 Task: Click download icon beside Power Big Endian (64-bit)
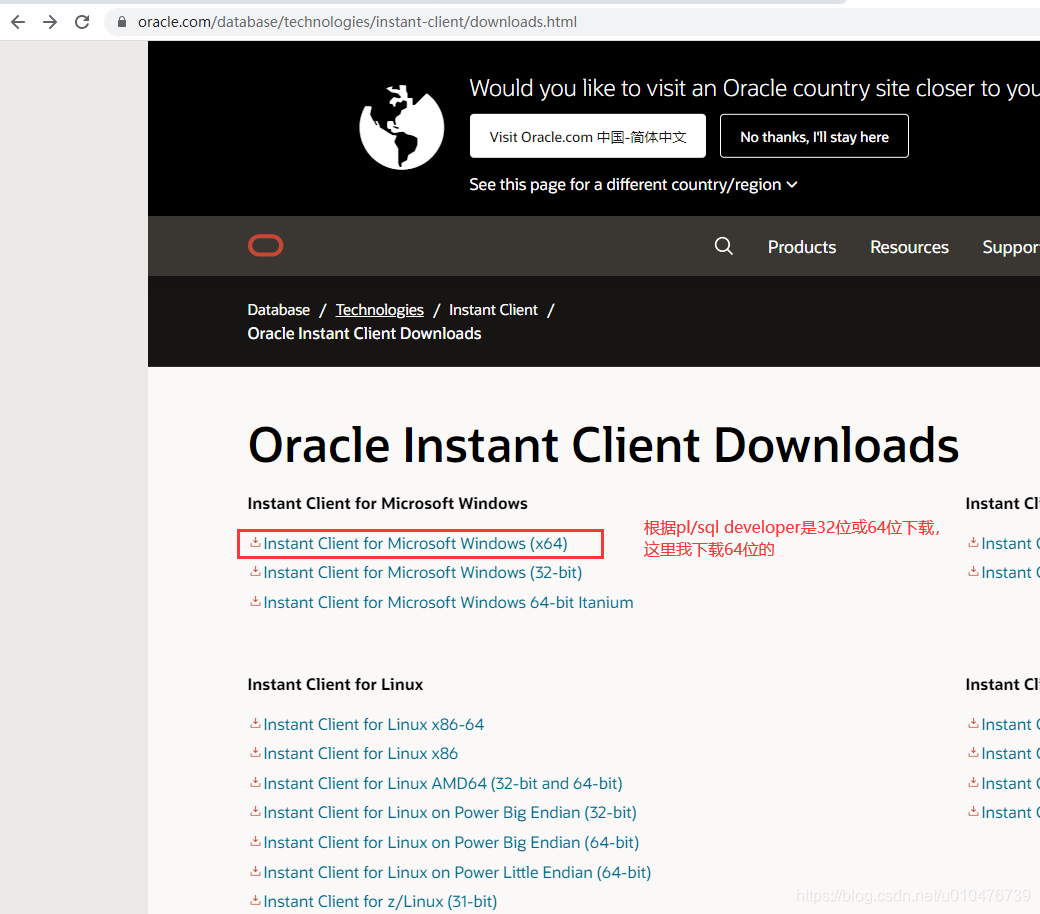(255, 841)
